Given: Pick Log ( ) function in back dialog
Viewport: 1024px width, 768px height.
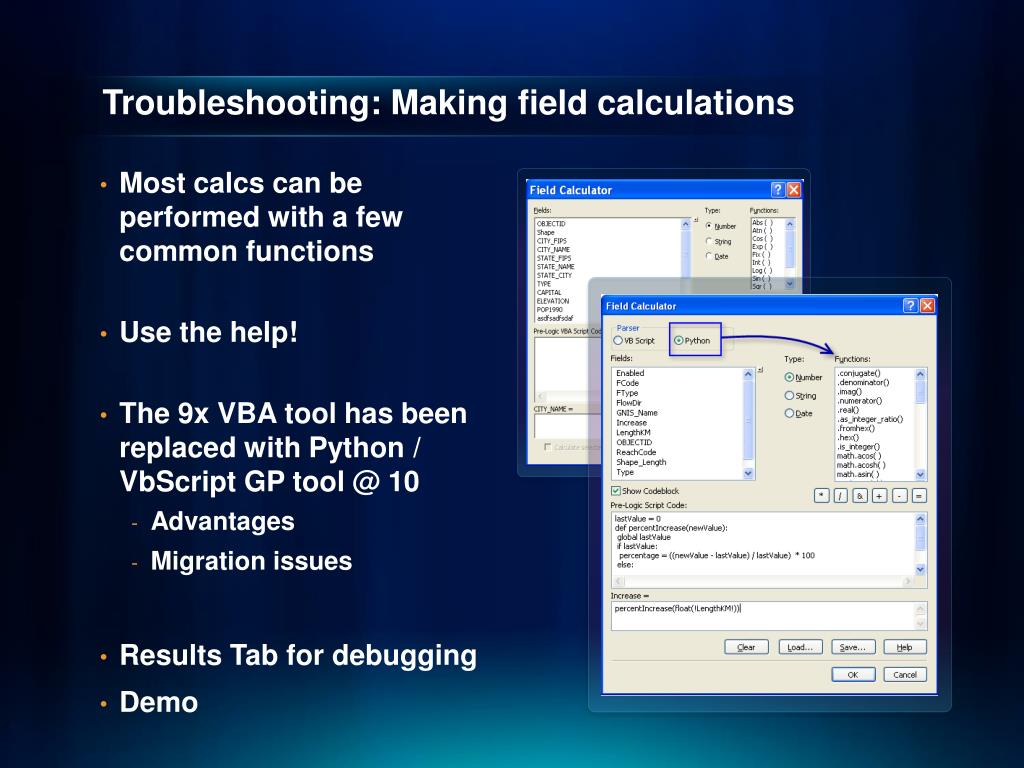Looking at the screenshot, I should 762,270.
